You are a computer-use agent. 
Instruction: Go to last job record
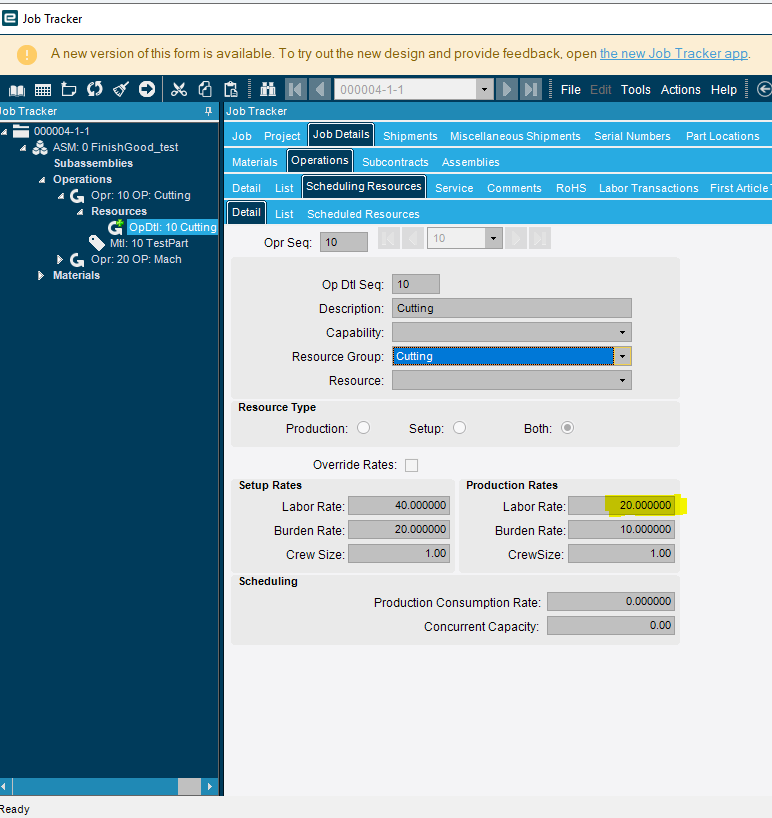point(531,89)
